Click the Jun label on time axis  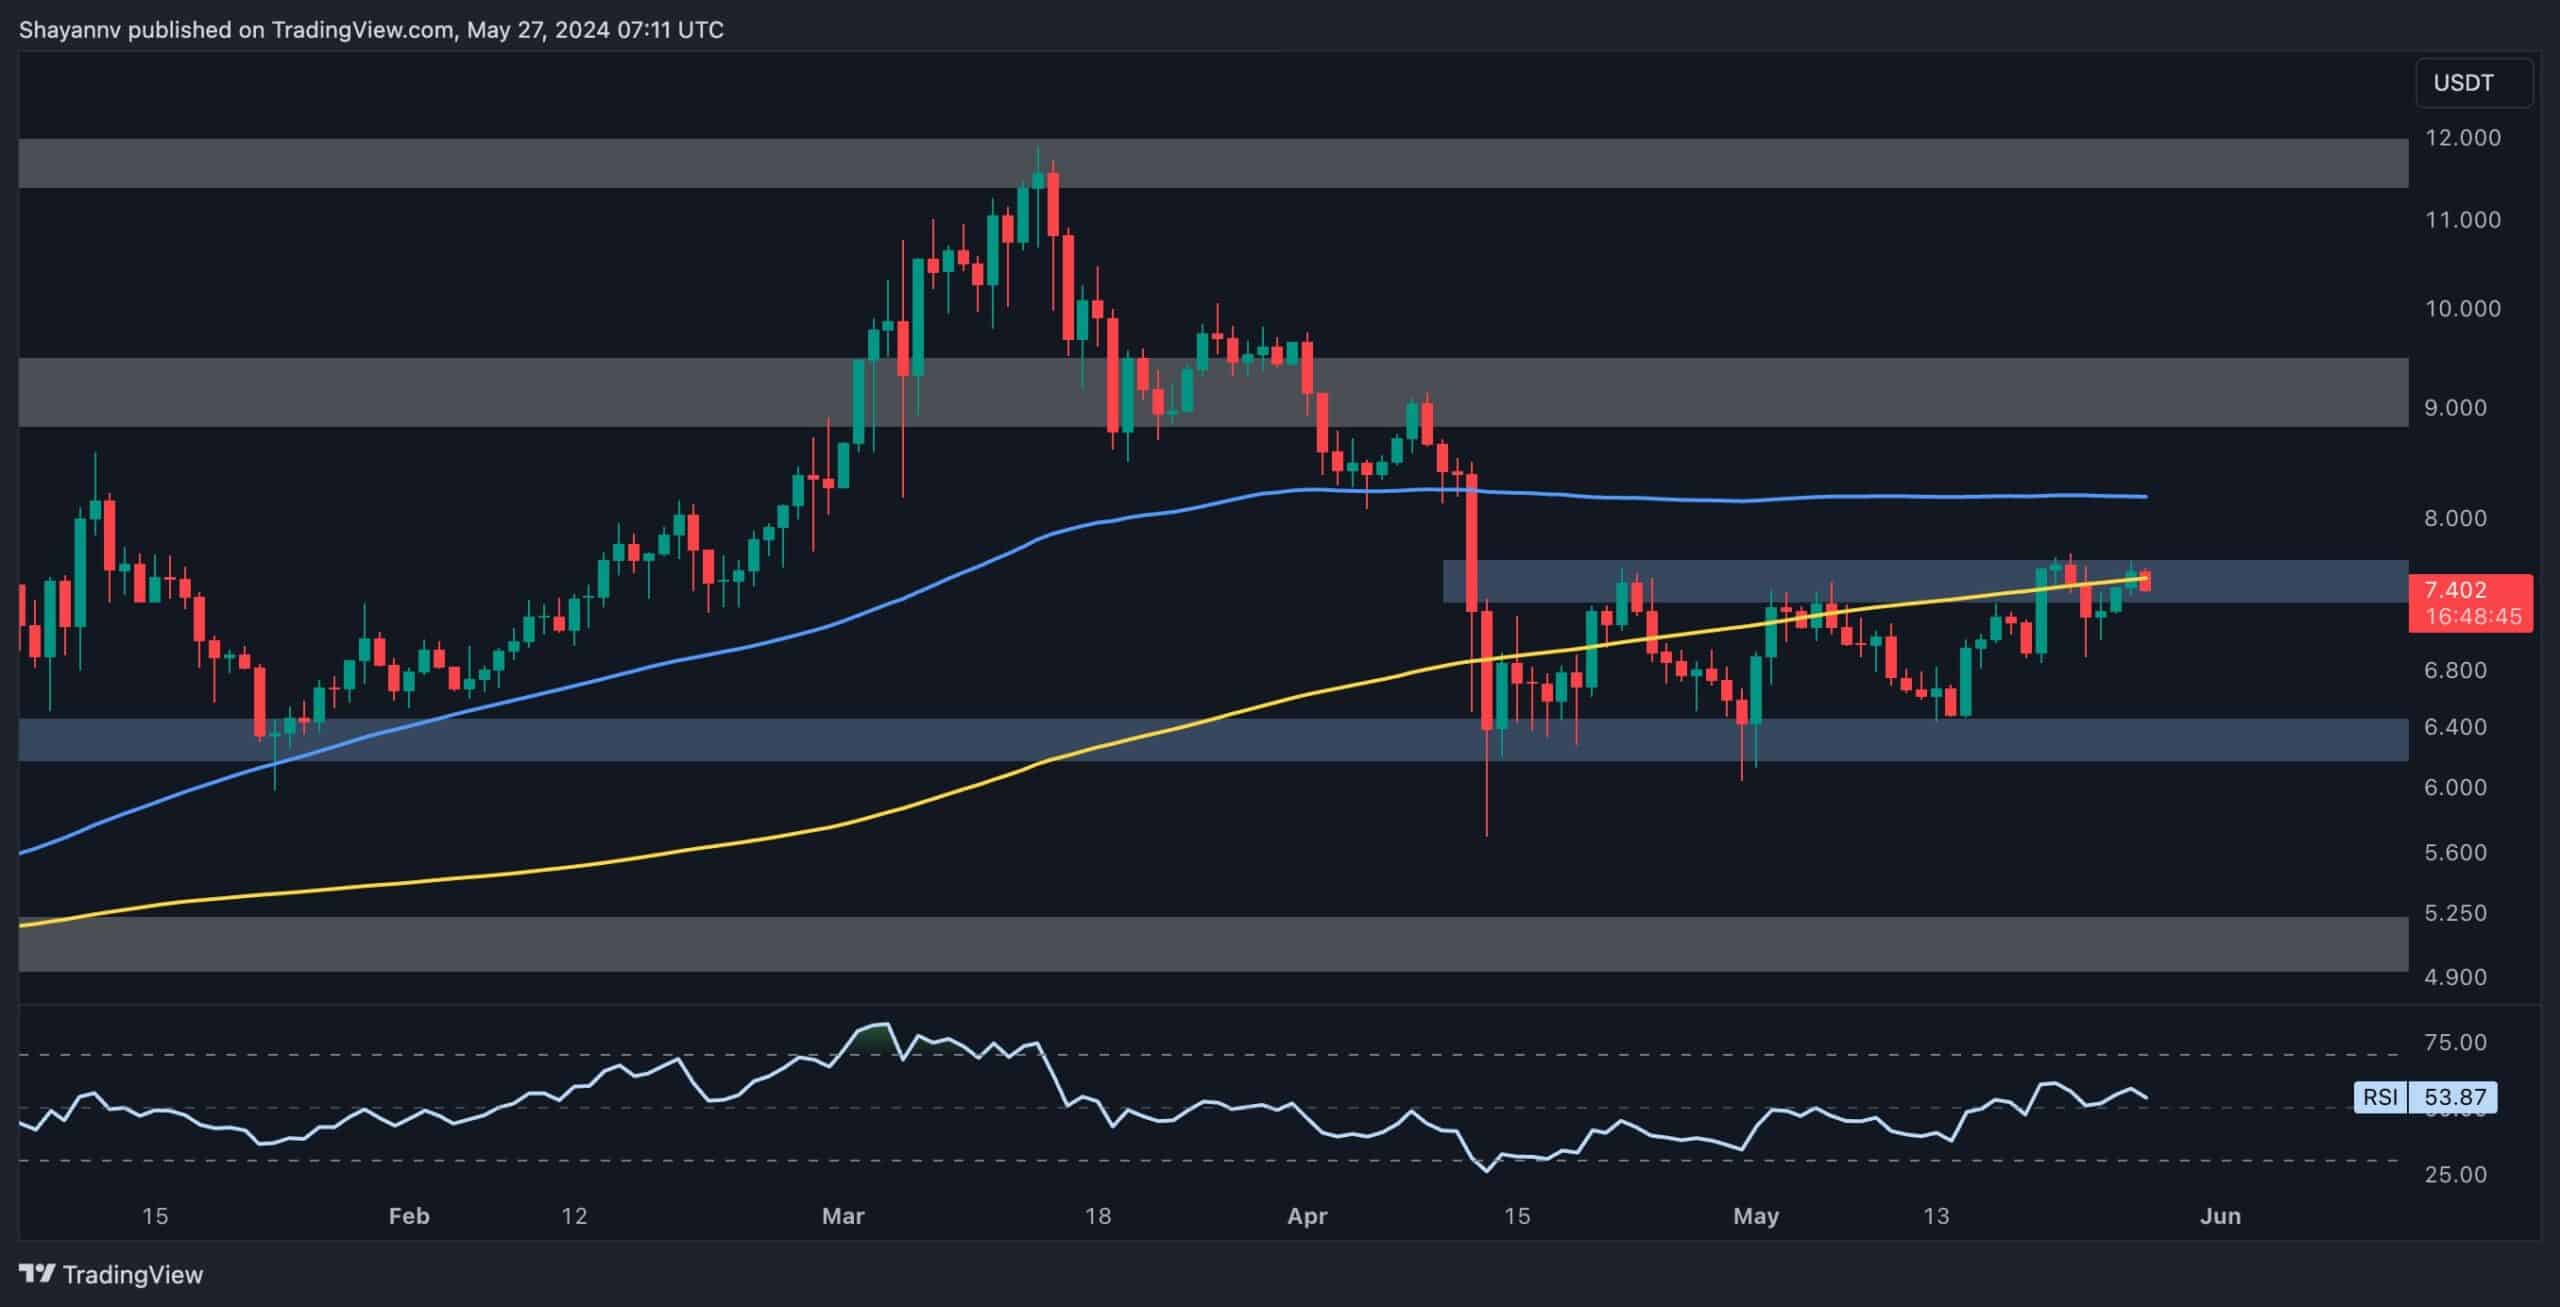[2220, 1216]
